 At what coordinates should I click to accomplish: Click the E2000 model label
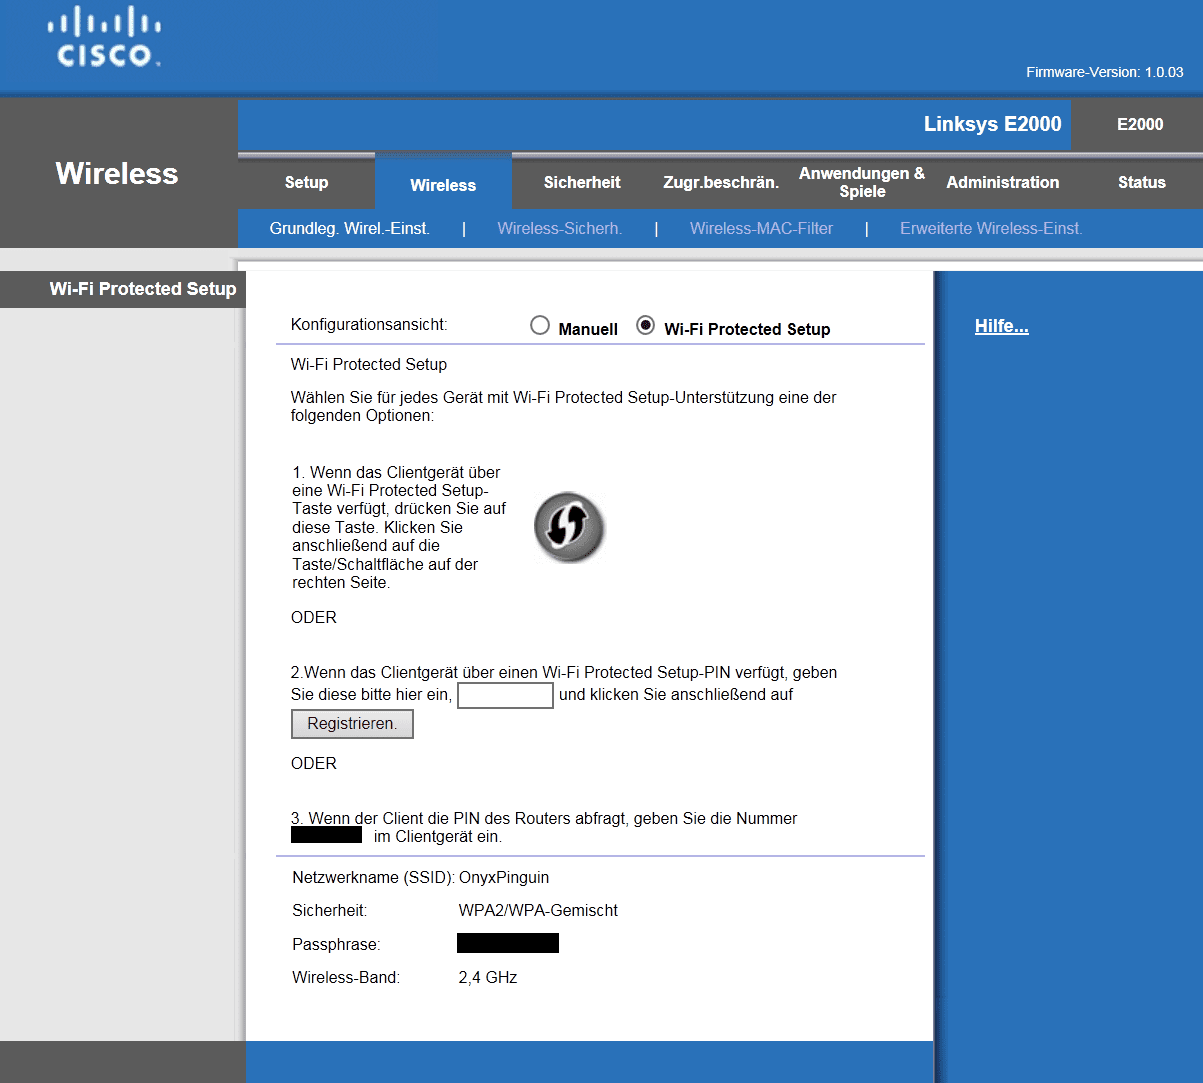pyautogui.click(x=1140, y=124)
